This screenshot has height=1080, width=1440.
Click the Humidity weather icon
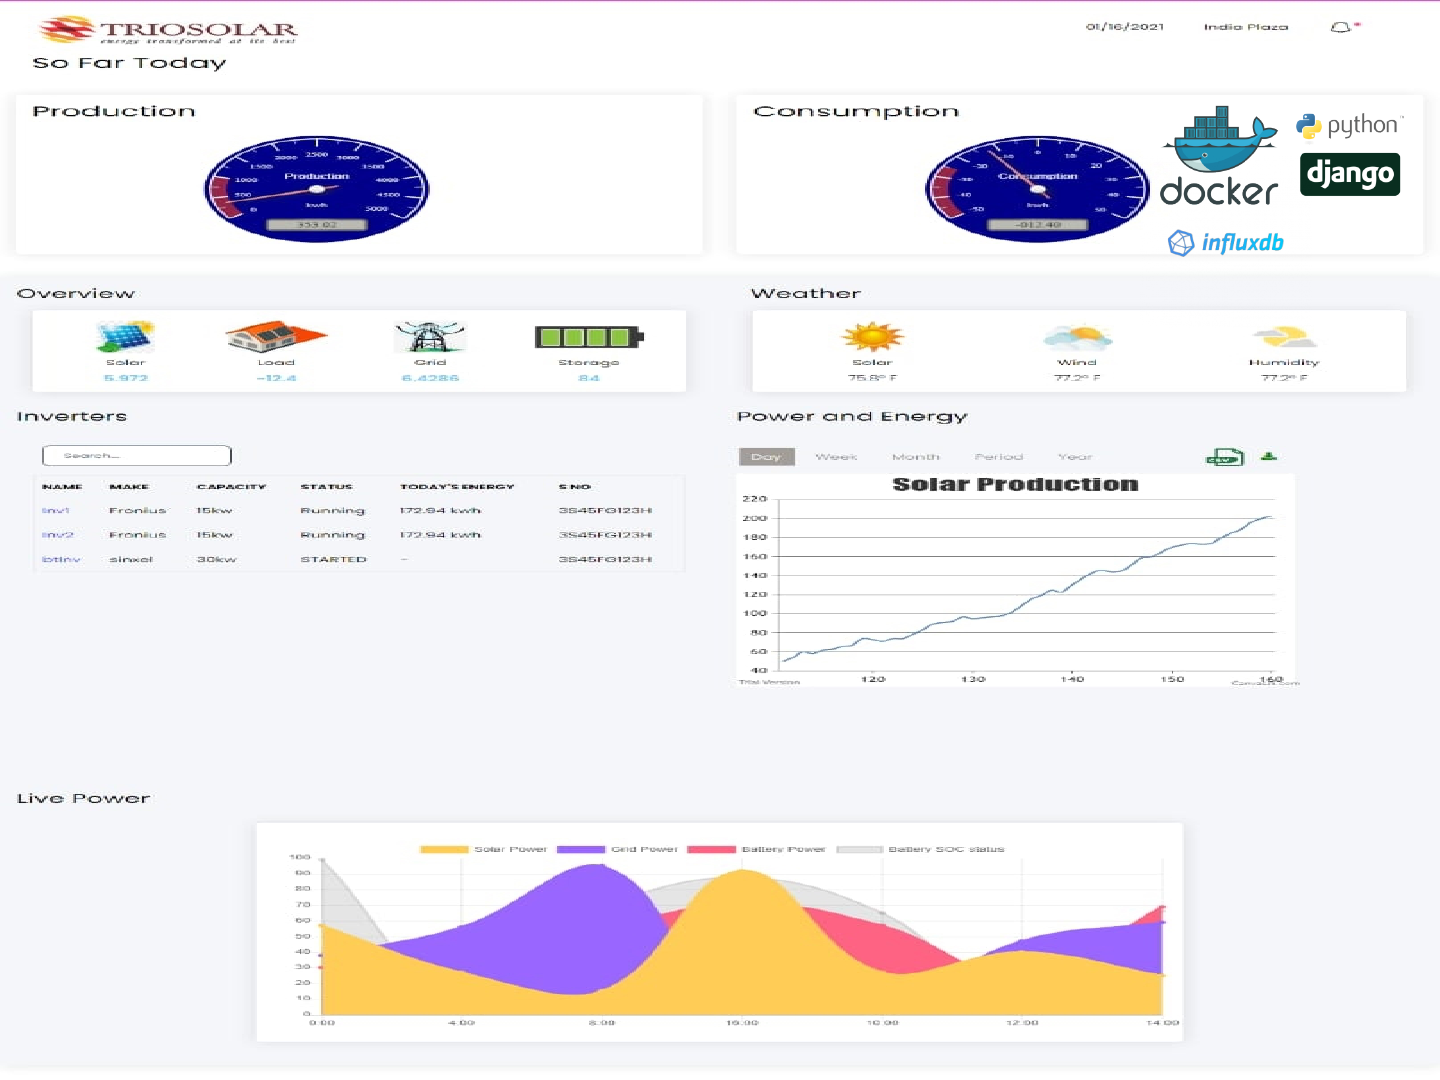tap(1284, 337)
